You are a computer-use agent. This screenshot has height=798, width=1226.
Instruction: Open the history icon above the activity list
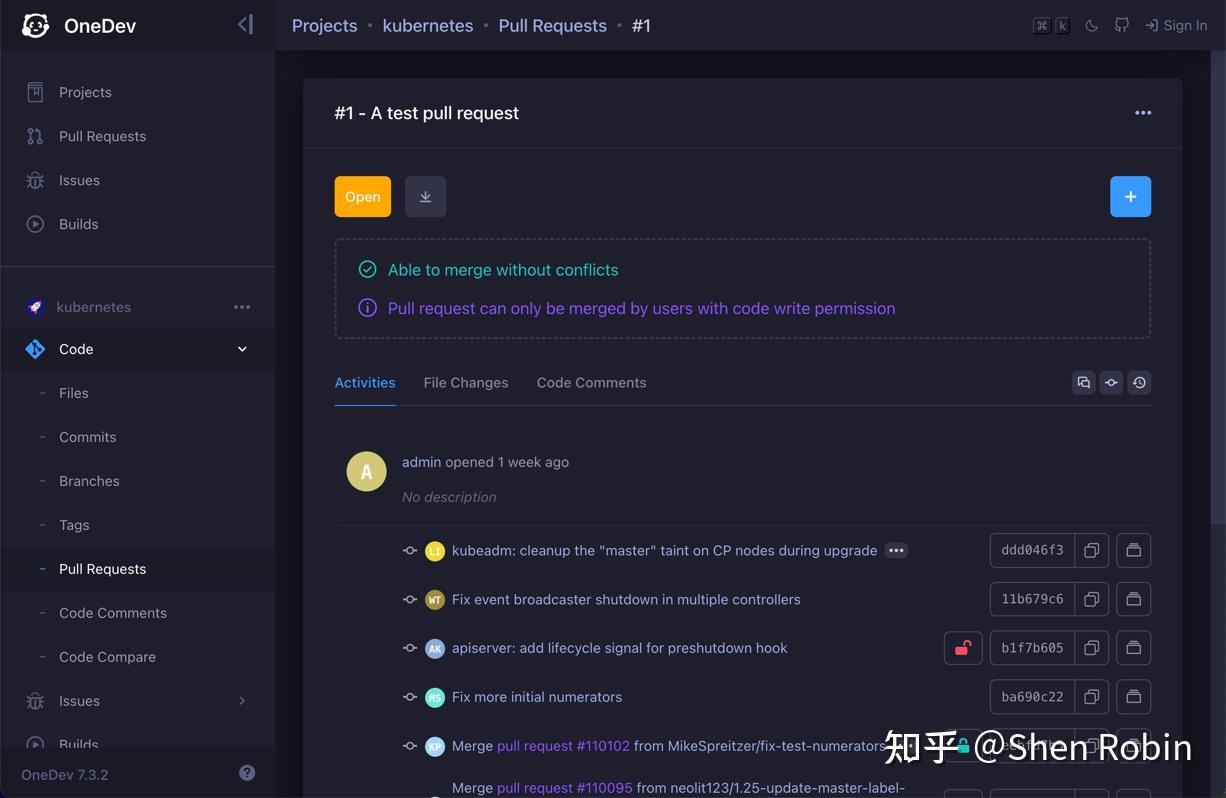[x=1139, y=382]
